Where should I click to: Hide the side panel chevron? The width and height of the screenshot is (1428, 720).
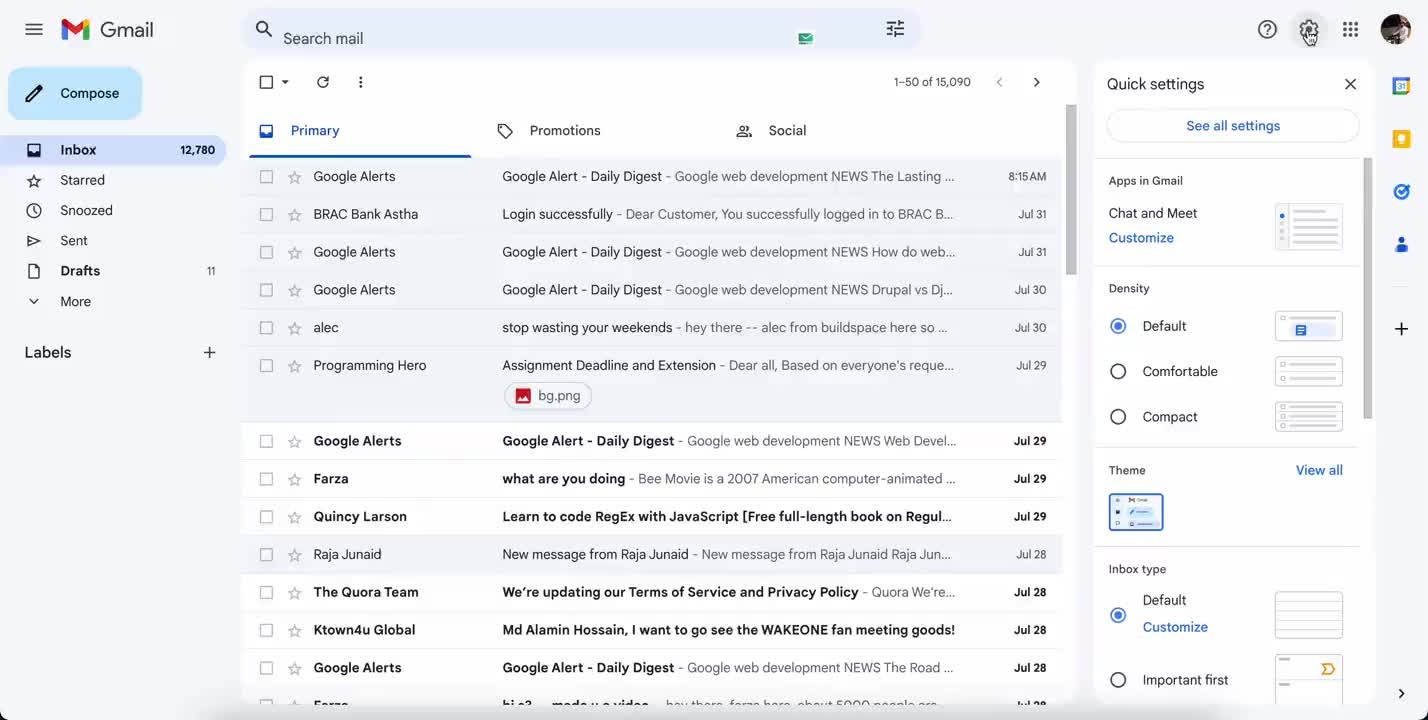[1401, 693]
